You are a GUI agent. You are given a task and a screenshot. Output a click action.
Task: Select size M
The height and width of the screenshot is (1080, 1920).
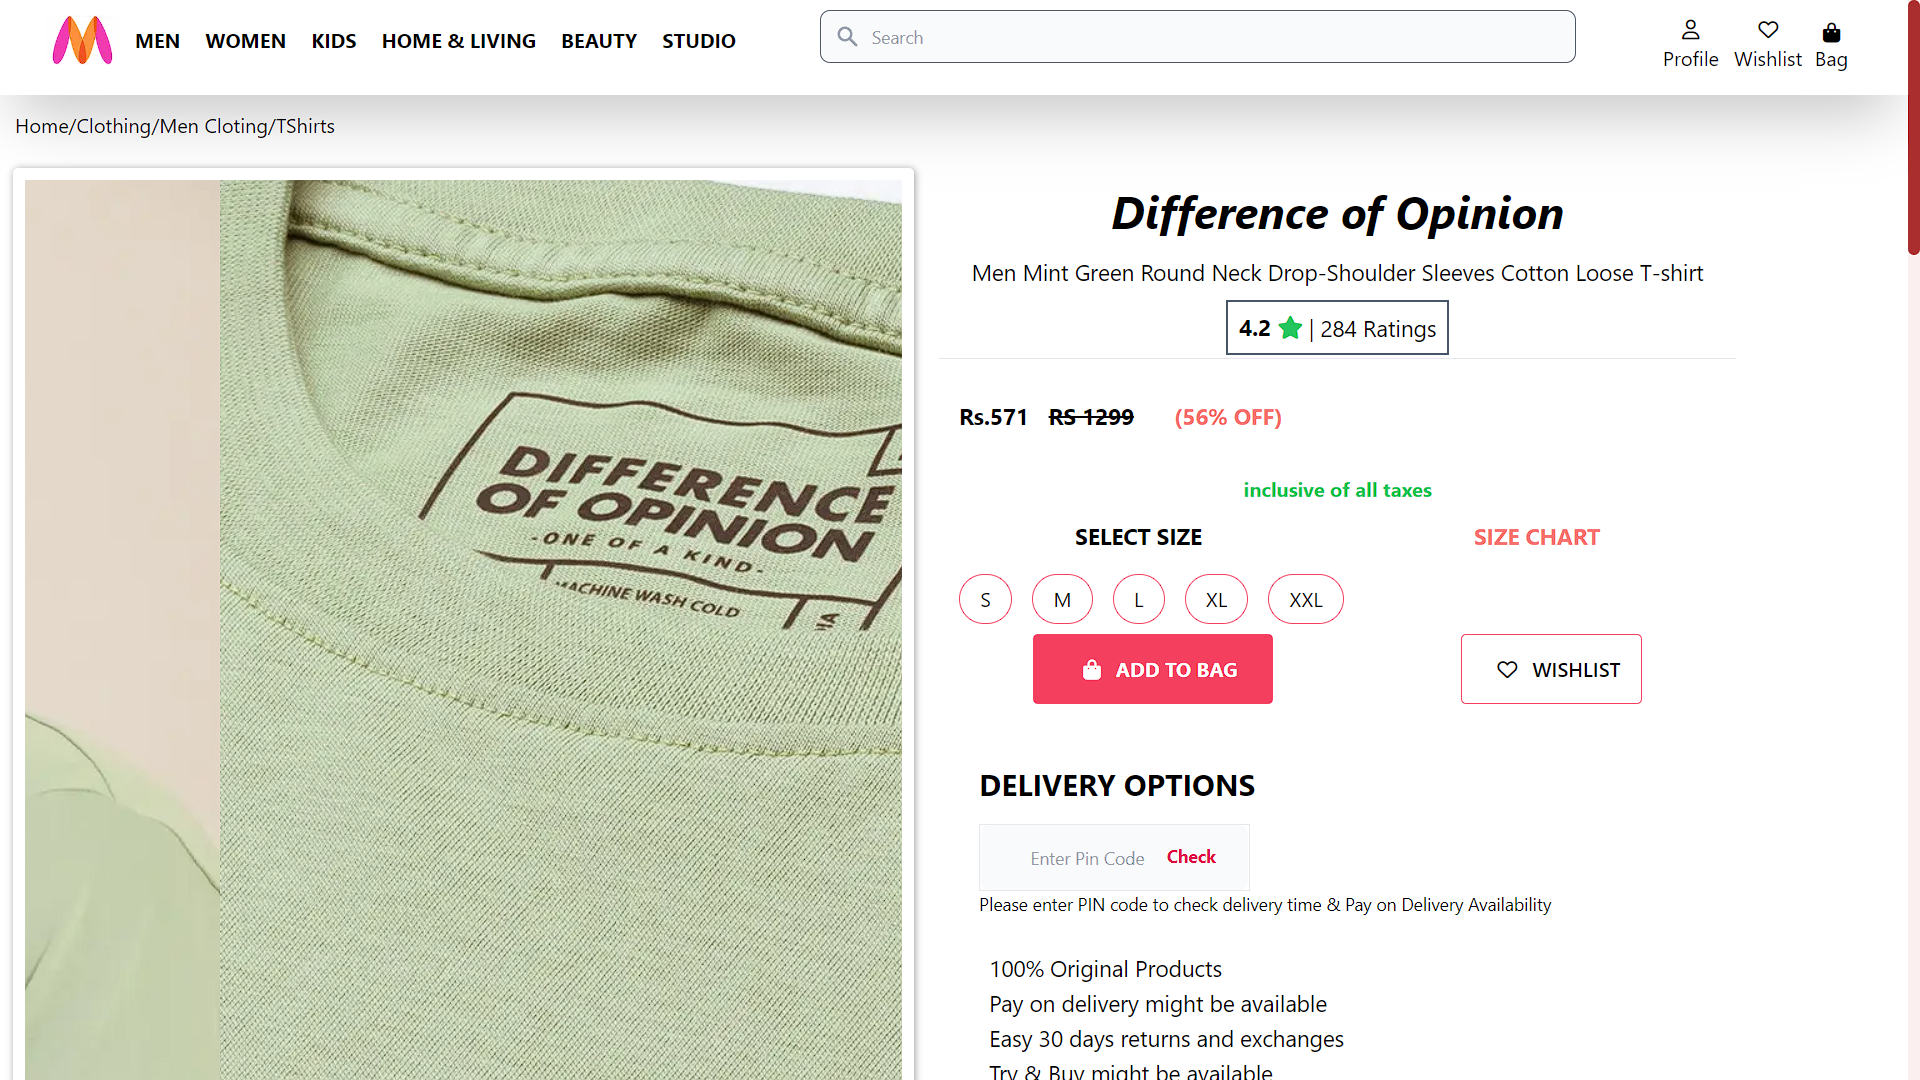tap(1062, 599)
